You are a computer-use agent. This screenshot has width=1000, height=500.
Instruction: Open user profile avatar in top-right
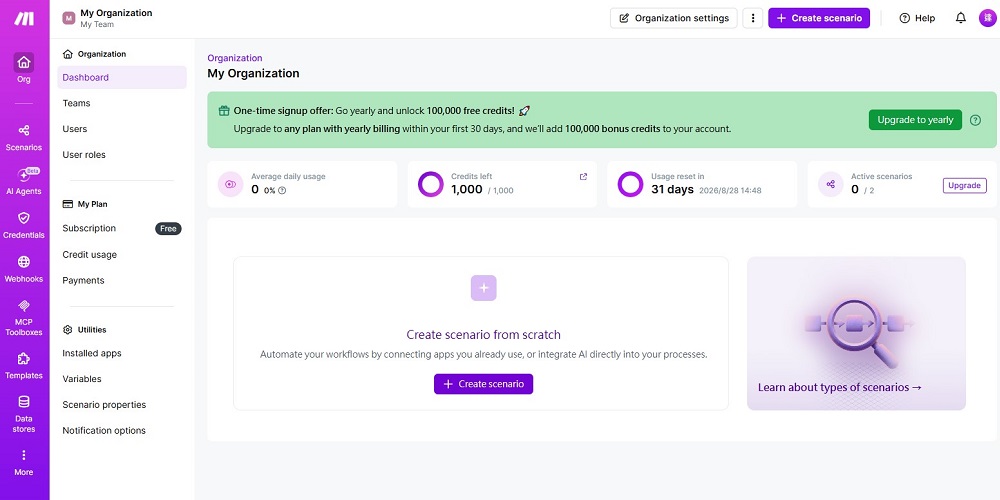pyautogui.click(x=987, y=18)
